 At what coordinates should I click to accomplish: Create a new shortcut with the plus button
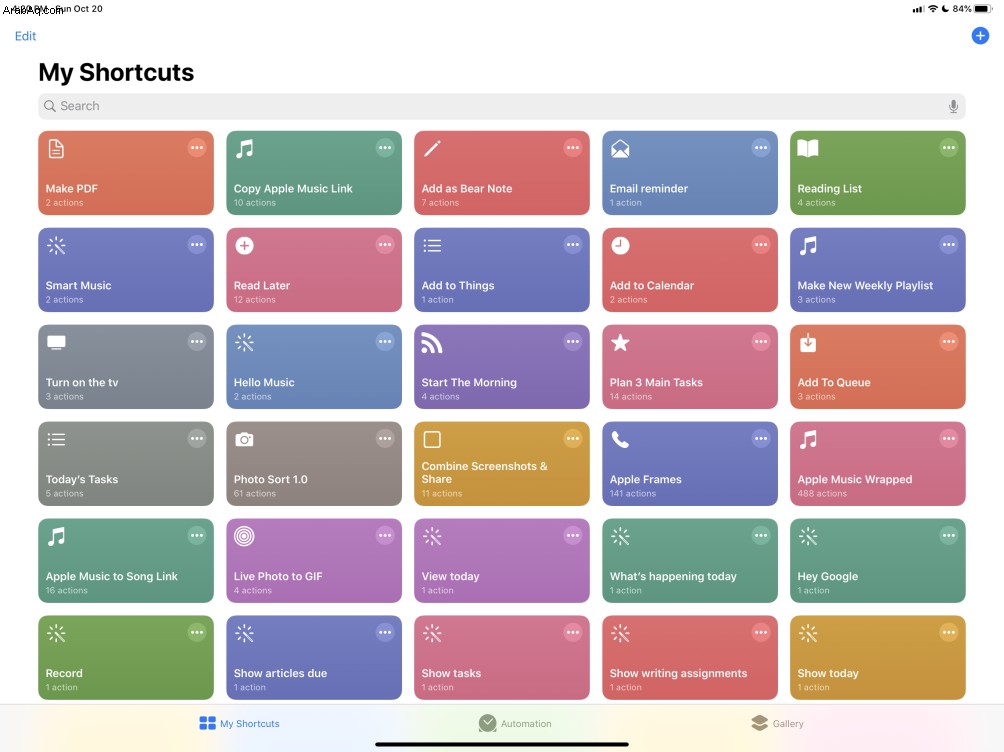tap(980, 36)
